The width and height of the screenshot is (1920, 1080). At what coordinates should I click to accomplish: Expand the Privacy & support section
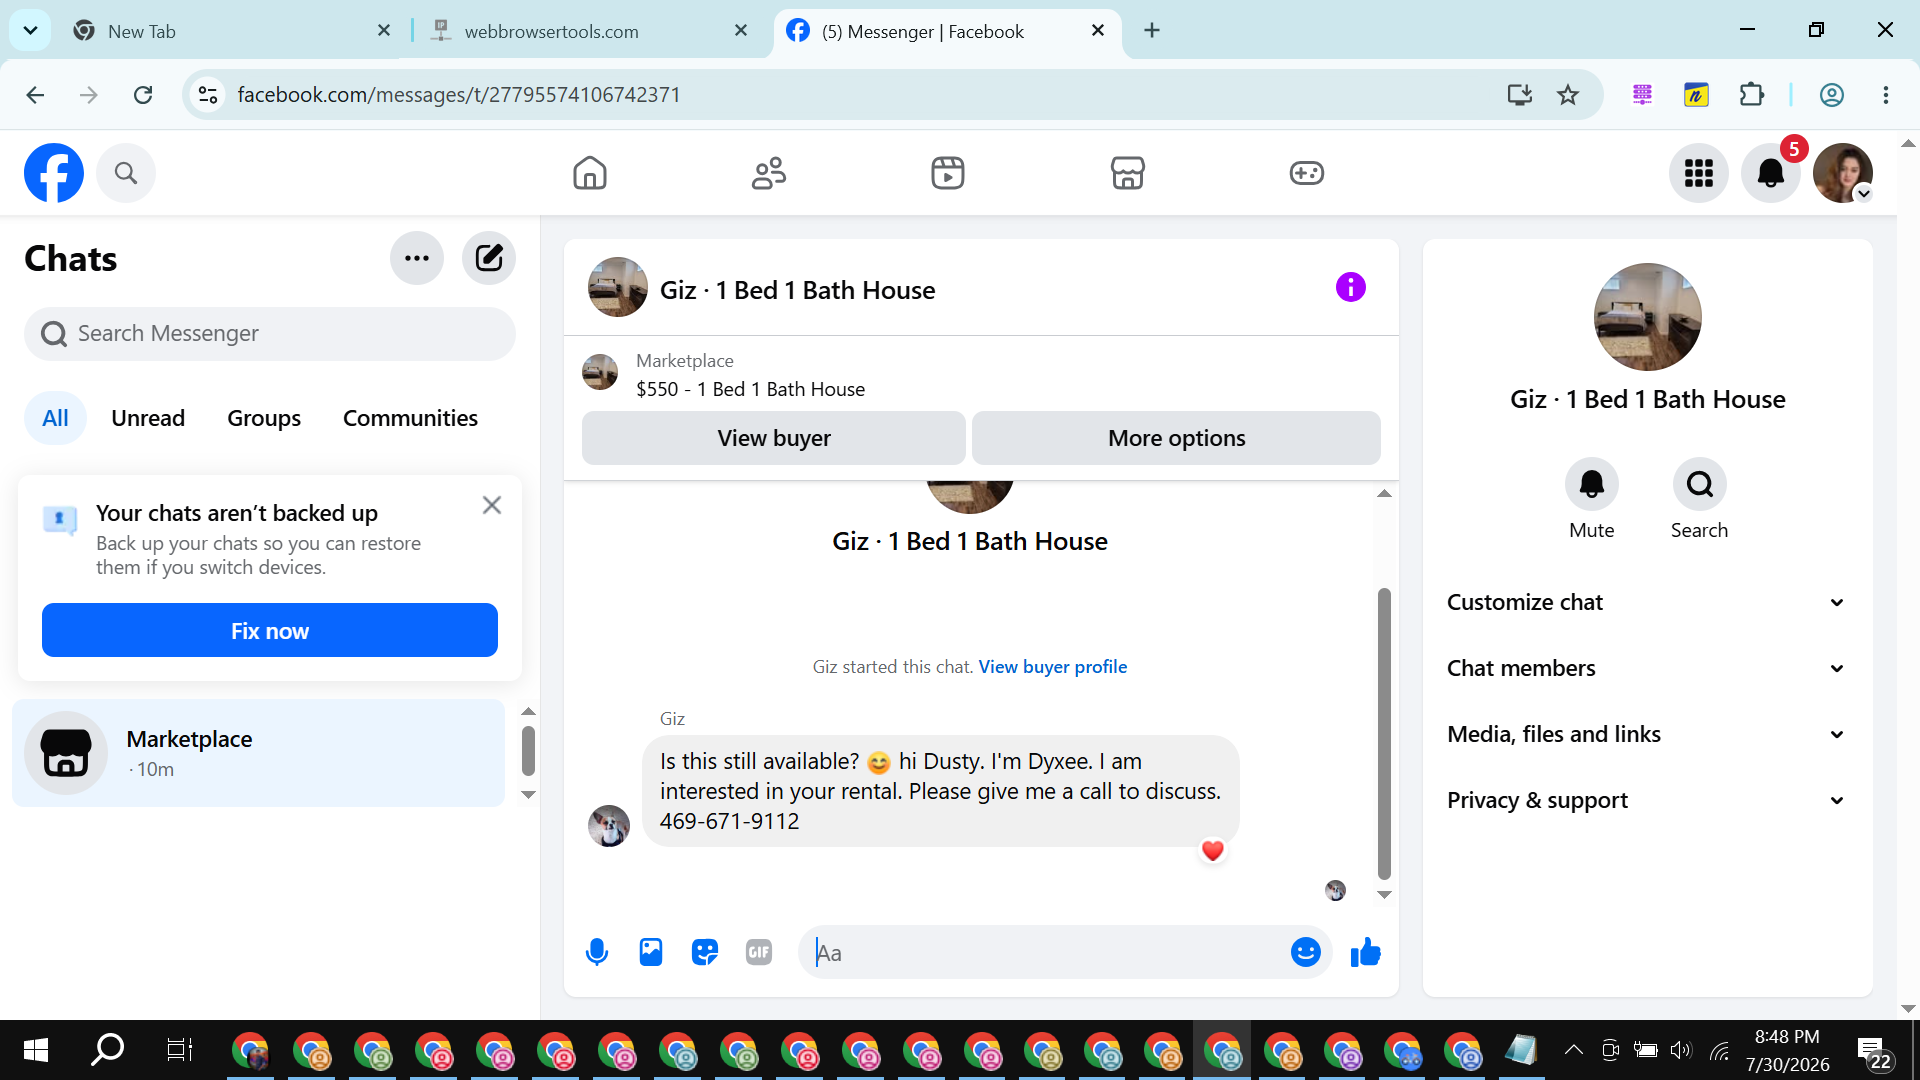click(x=1648, y=801)
